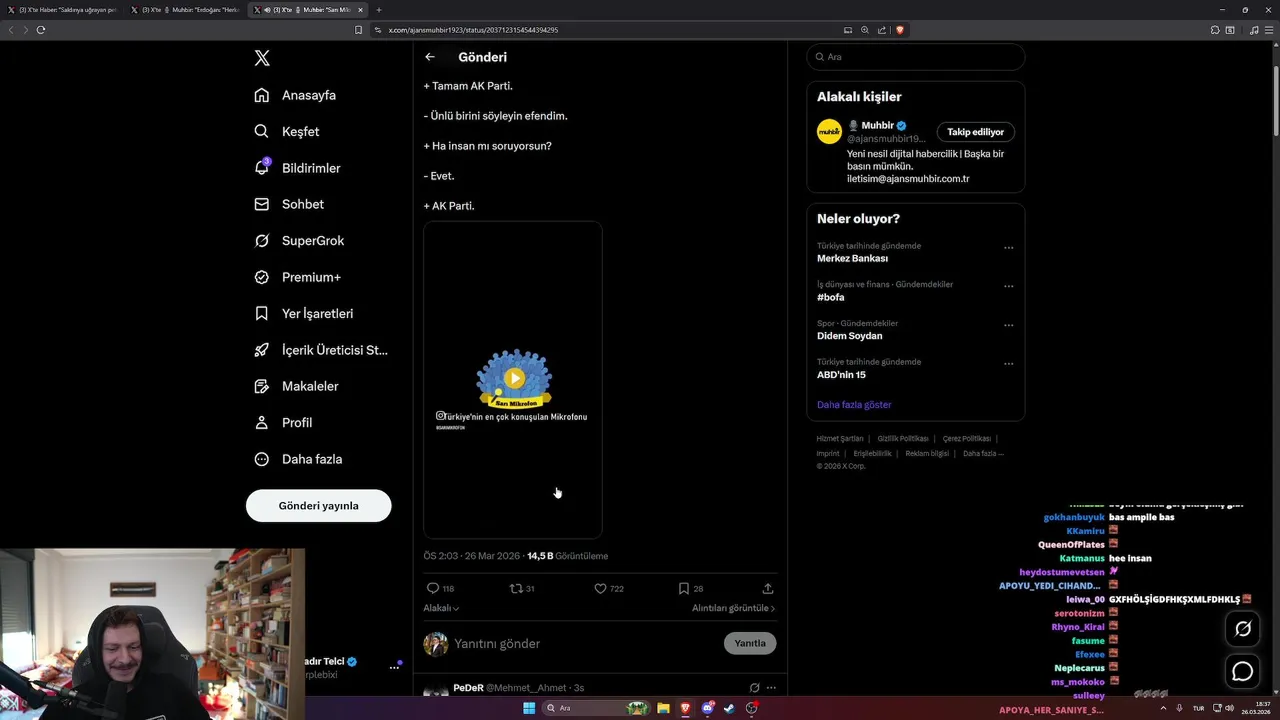
Task: Play the Sarı Mikrofon video
Action: tap(514, 378)
